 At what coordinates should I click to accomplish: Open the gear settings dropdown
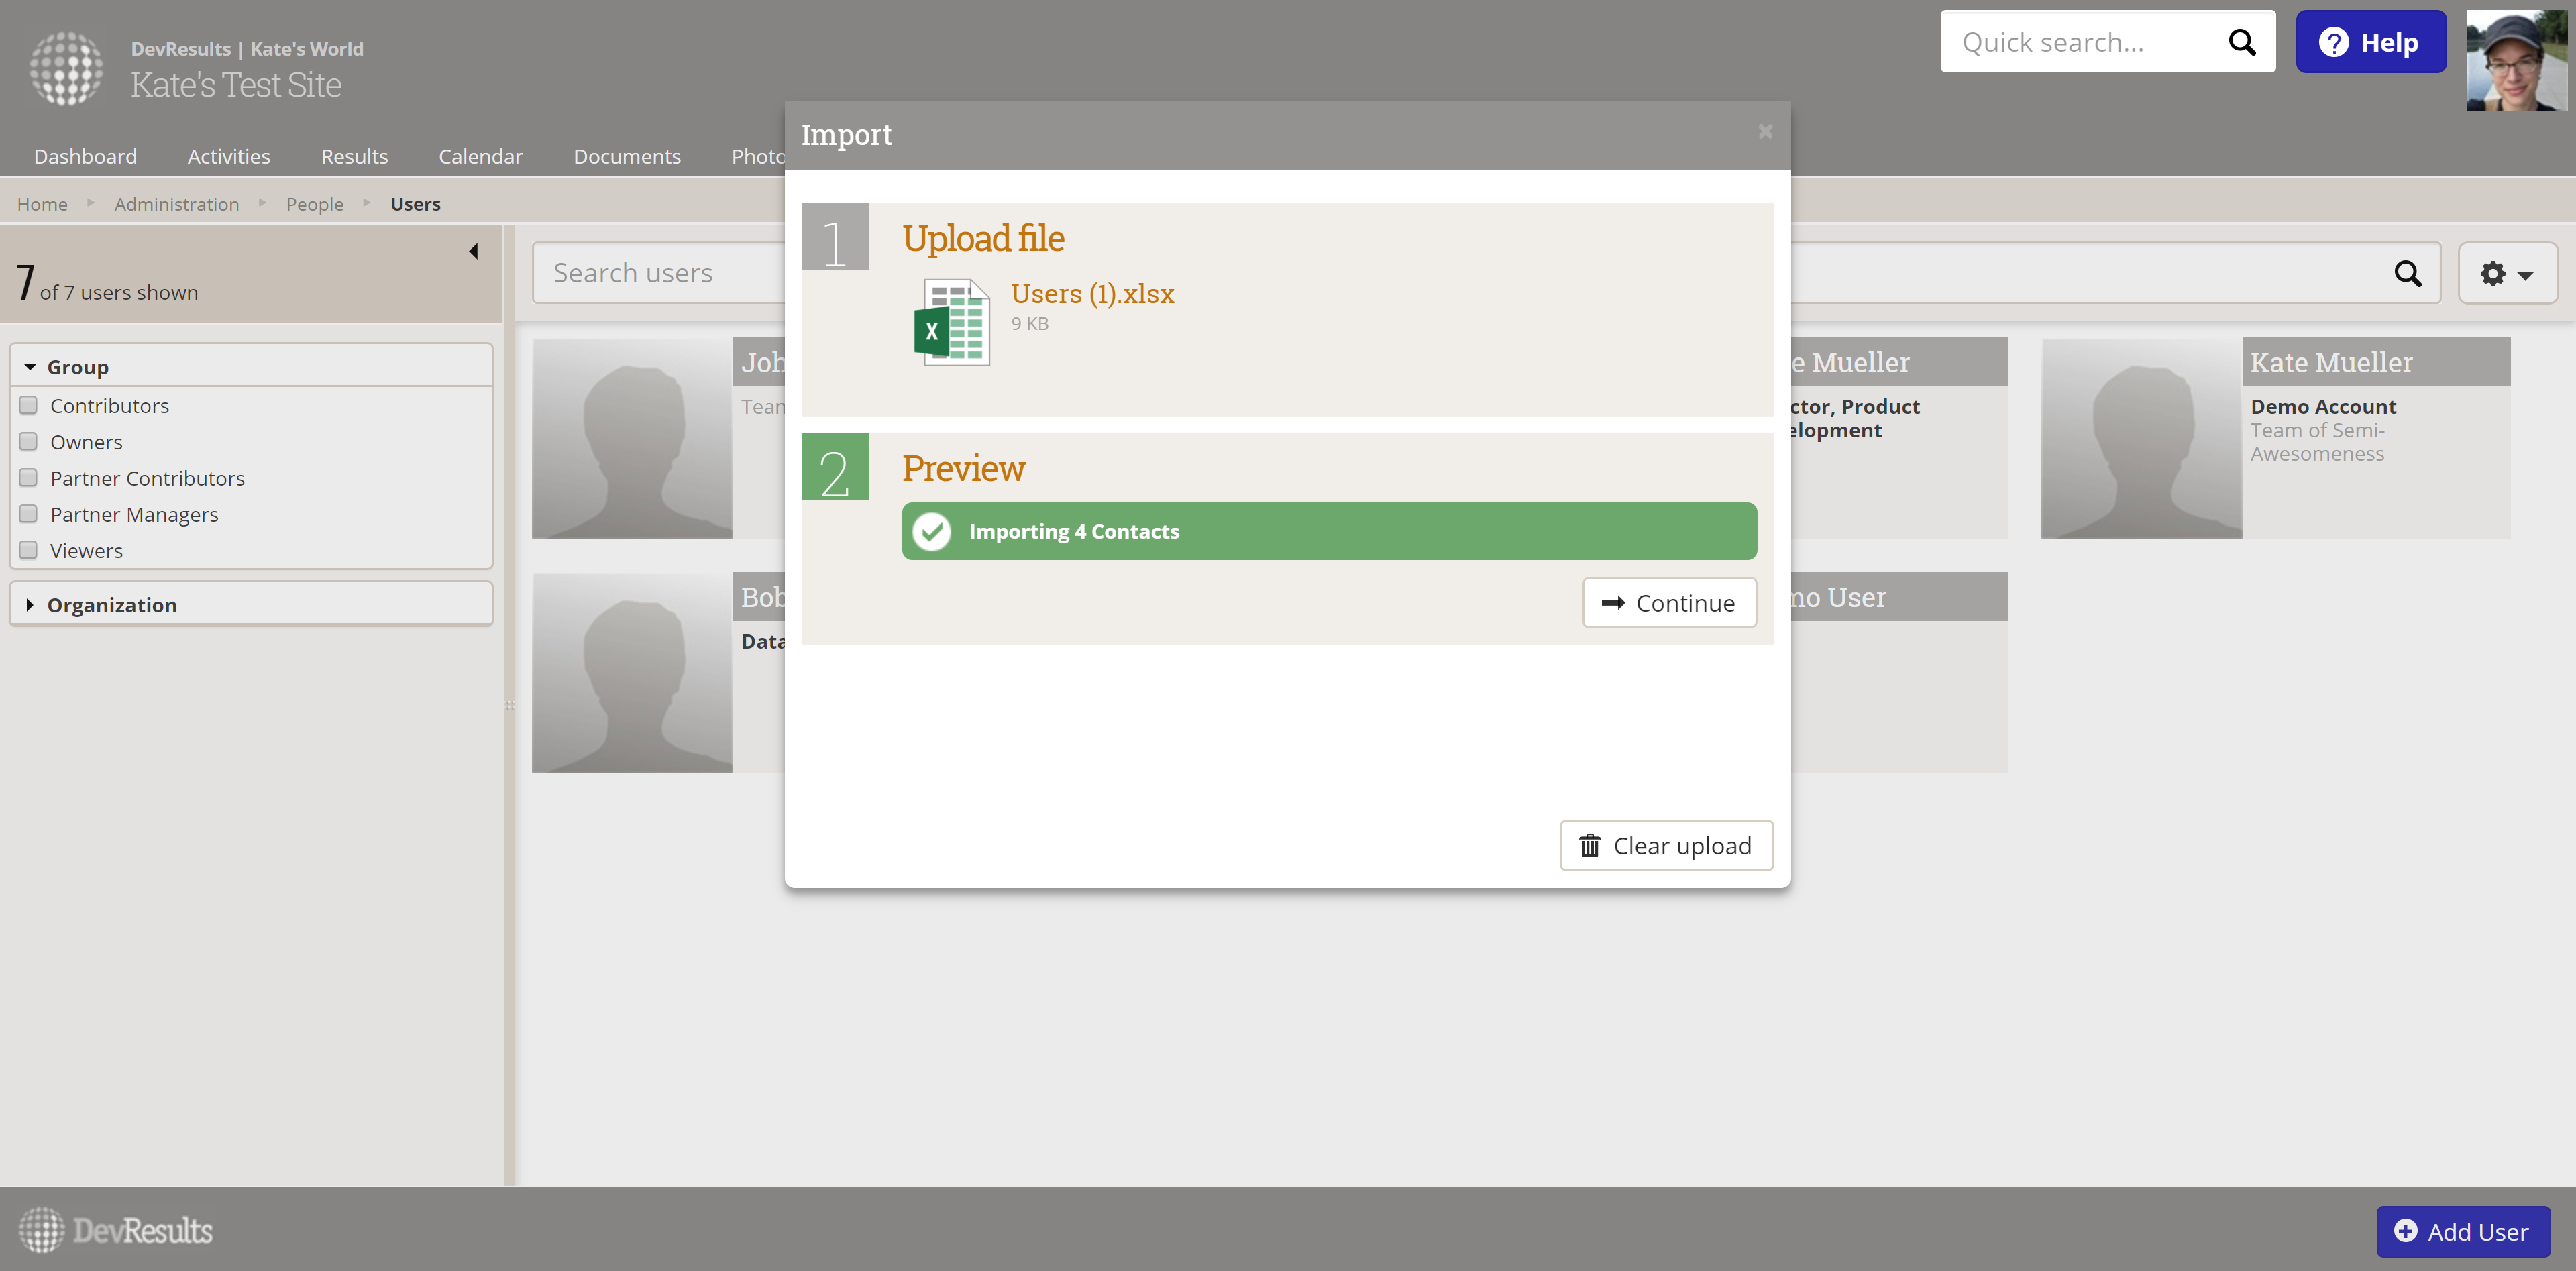click(x=2506, y=273)
